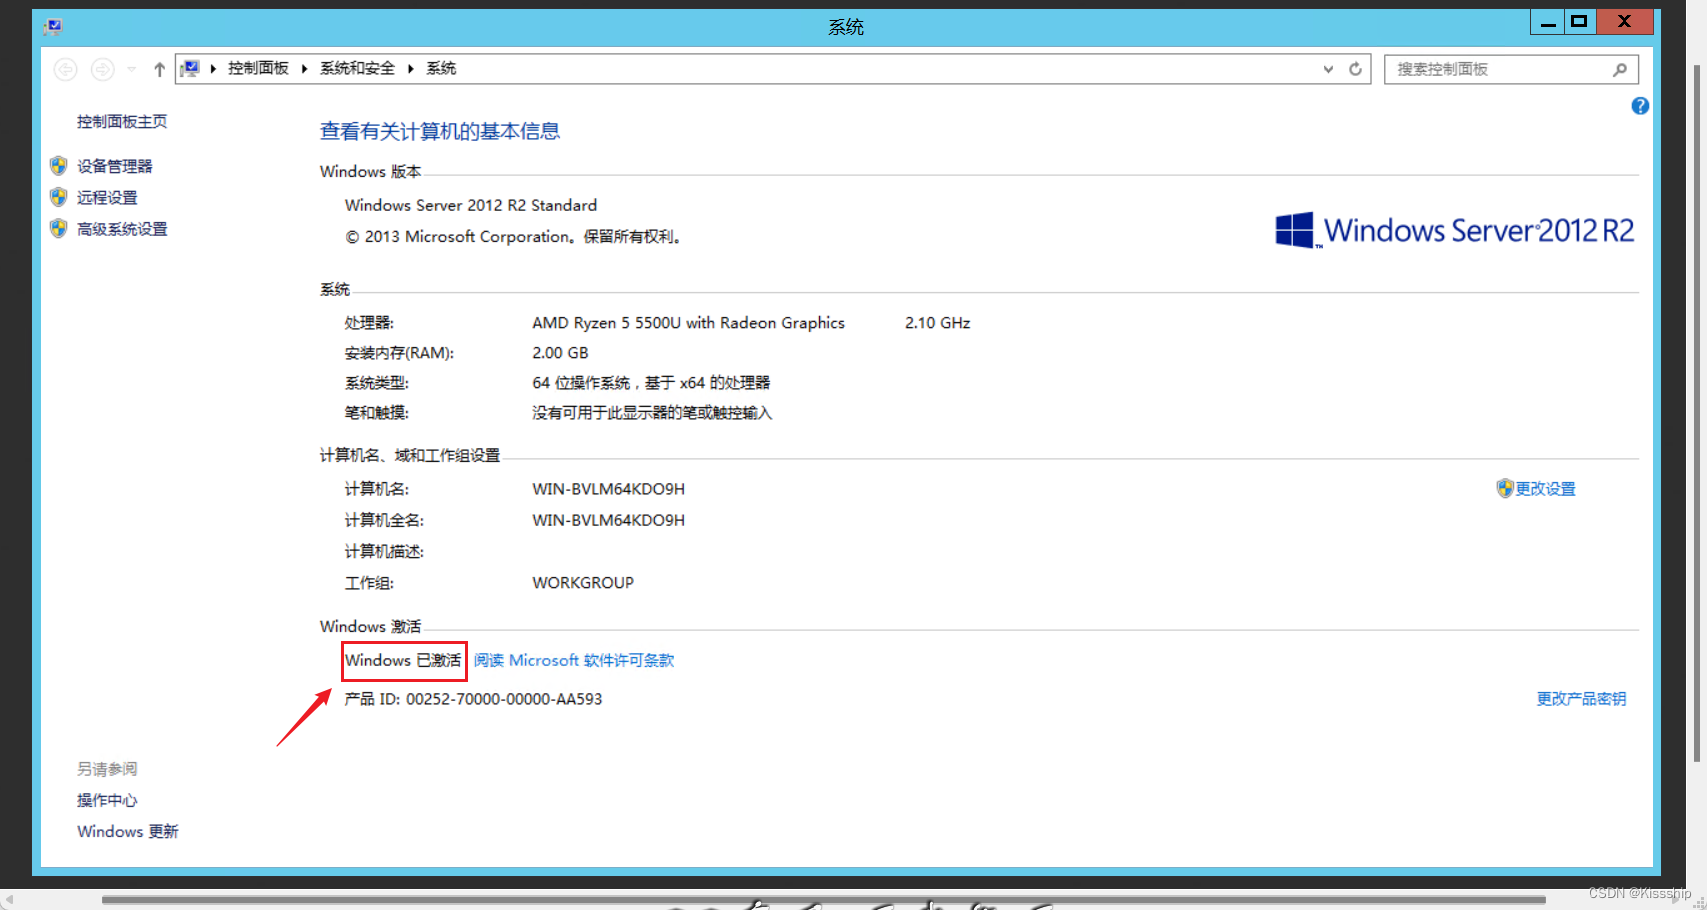Viewport: 1707px width, 910px height.
Task: Open Advanced system settings link
Action: pos(122,229)
